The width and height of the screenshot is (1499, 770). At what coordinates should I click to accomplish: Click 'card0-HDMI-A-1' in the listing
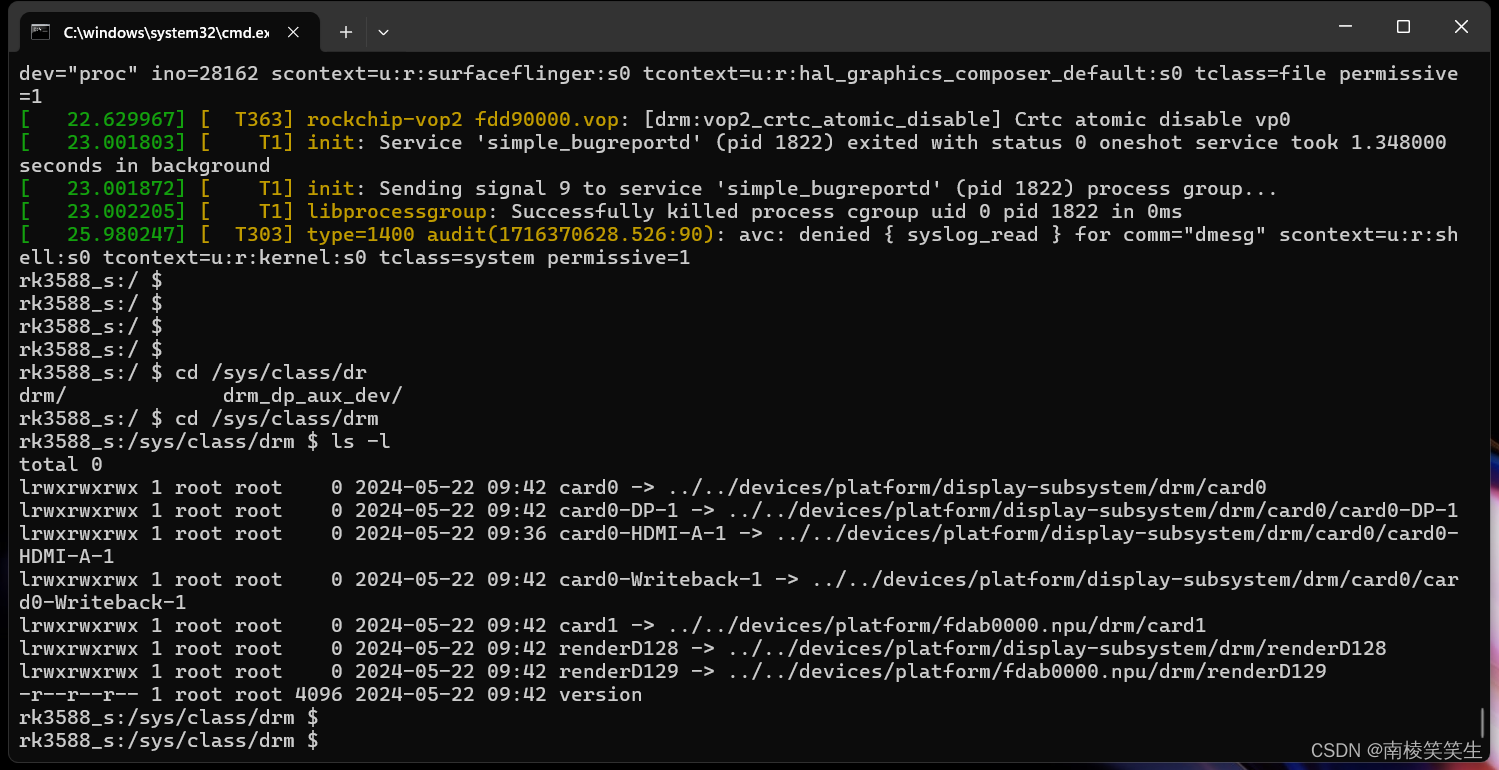pos(642,533)
